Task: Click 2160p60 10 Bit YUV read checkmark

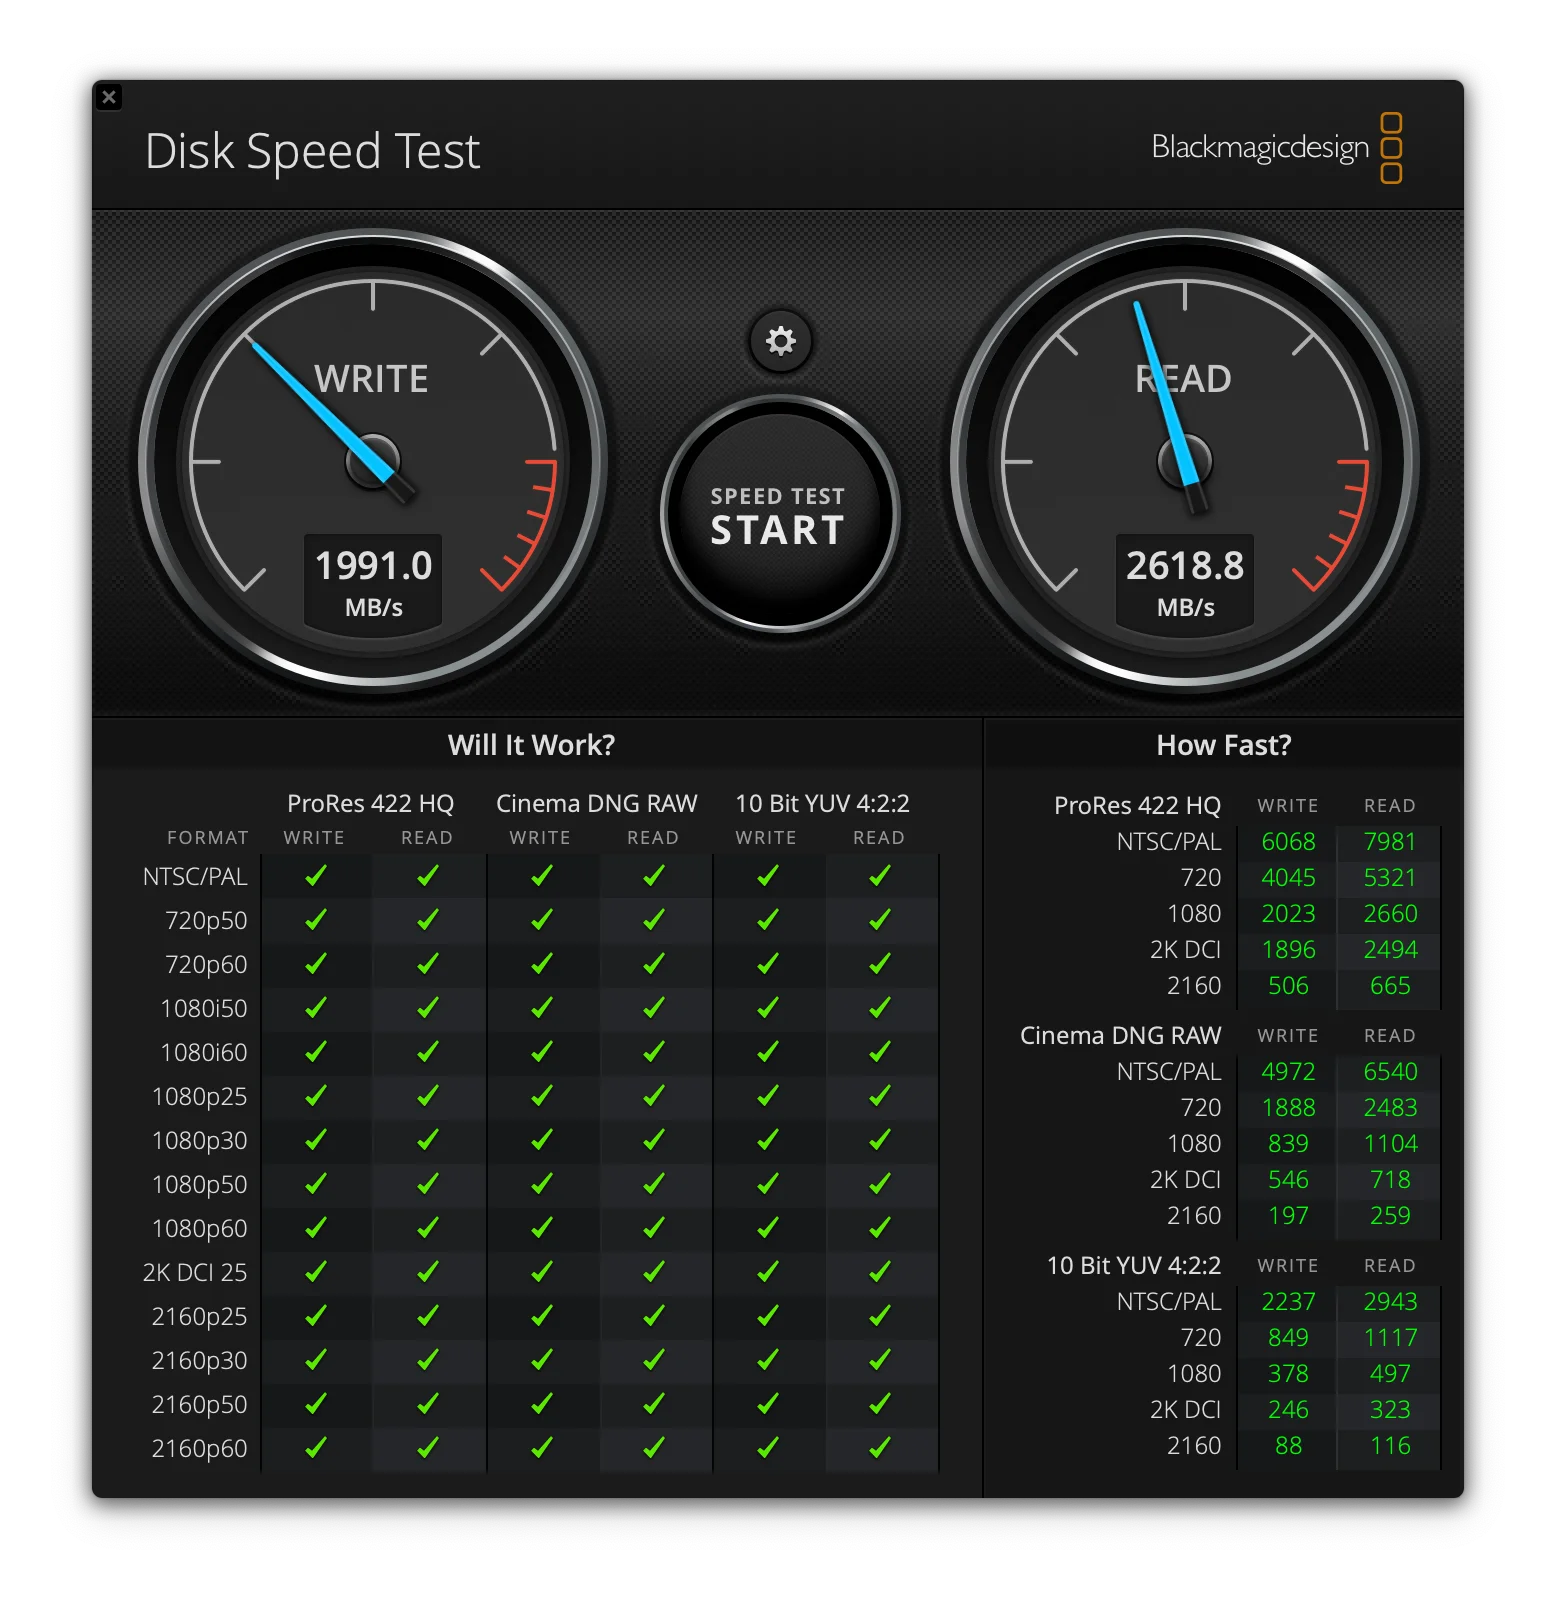Action: pos(880,1448)
